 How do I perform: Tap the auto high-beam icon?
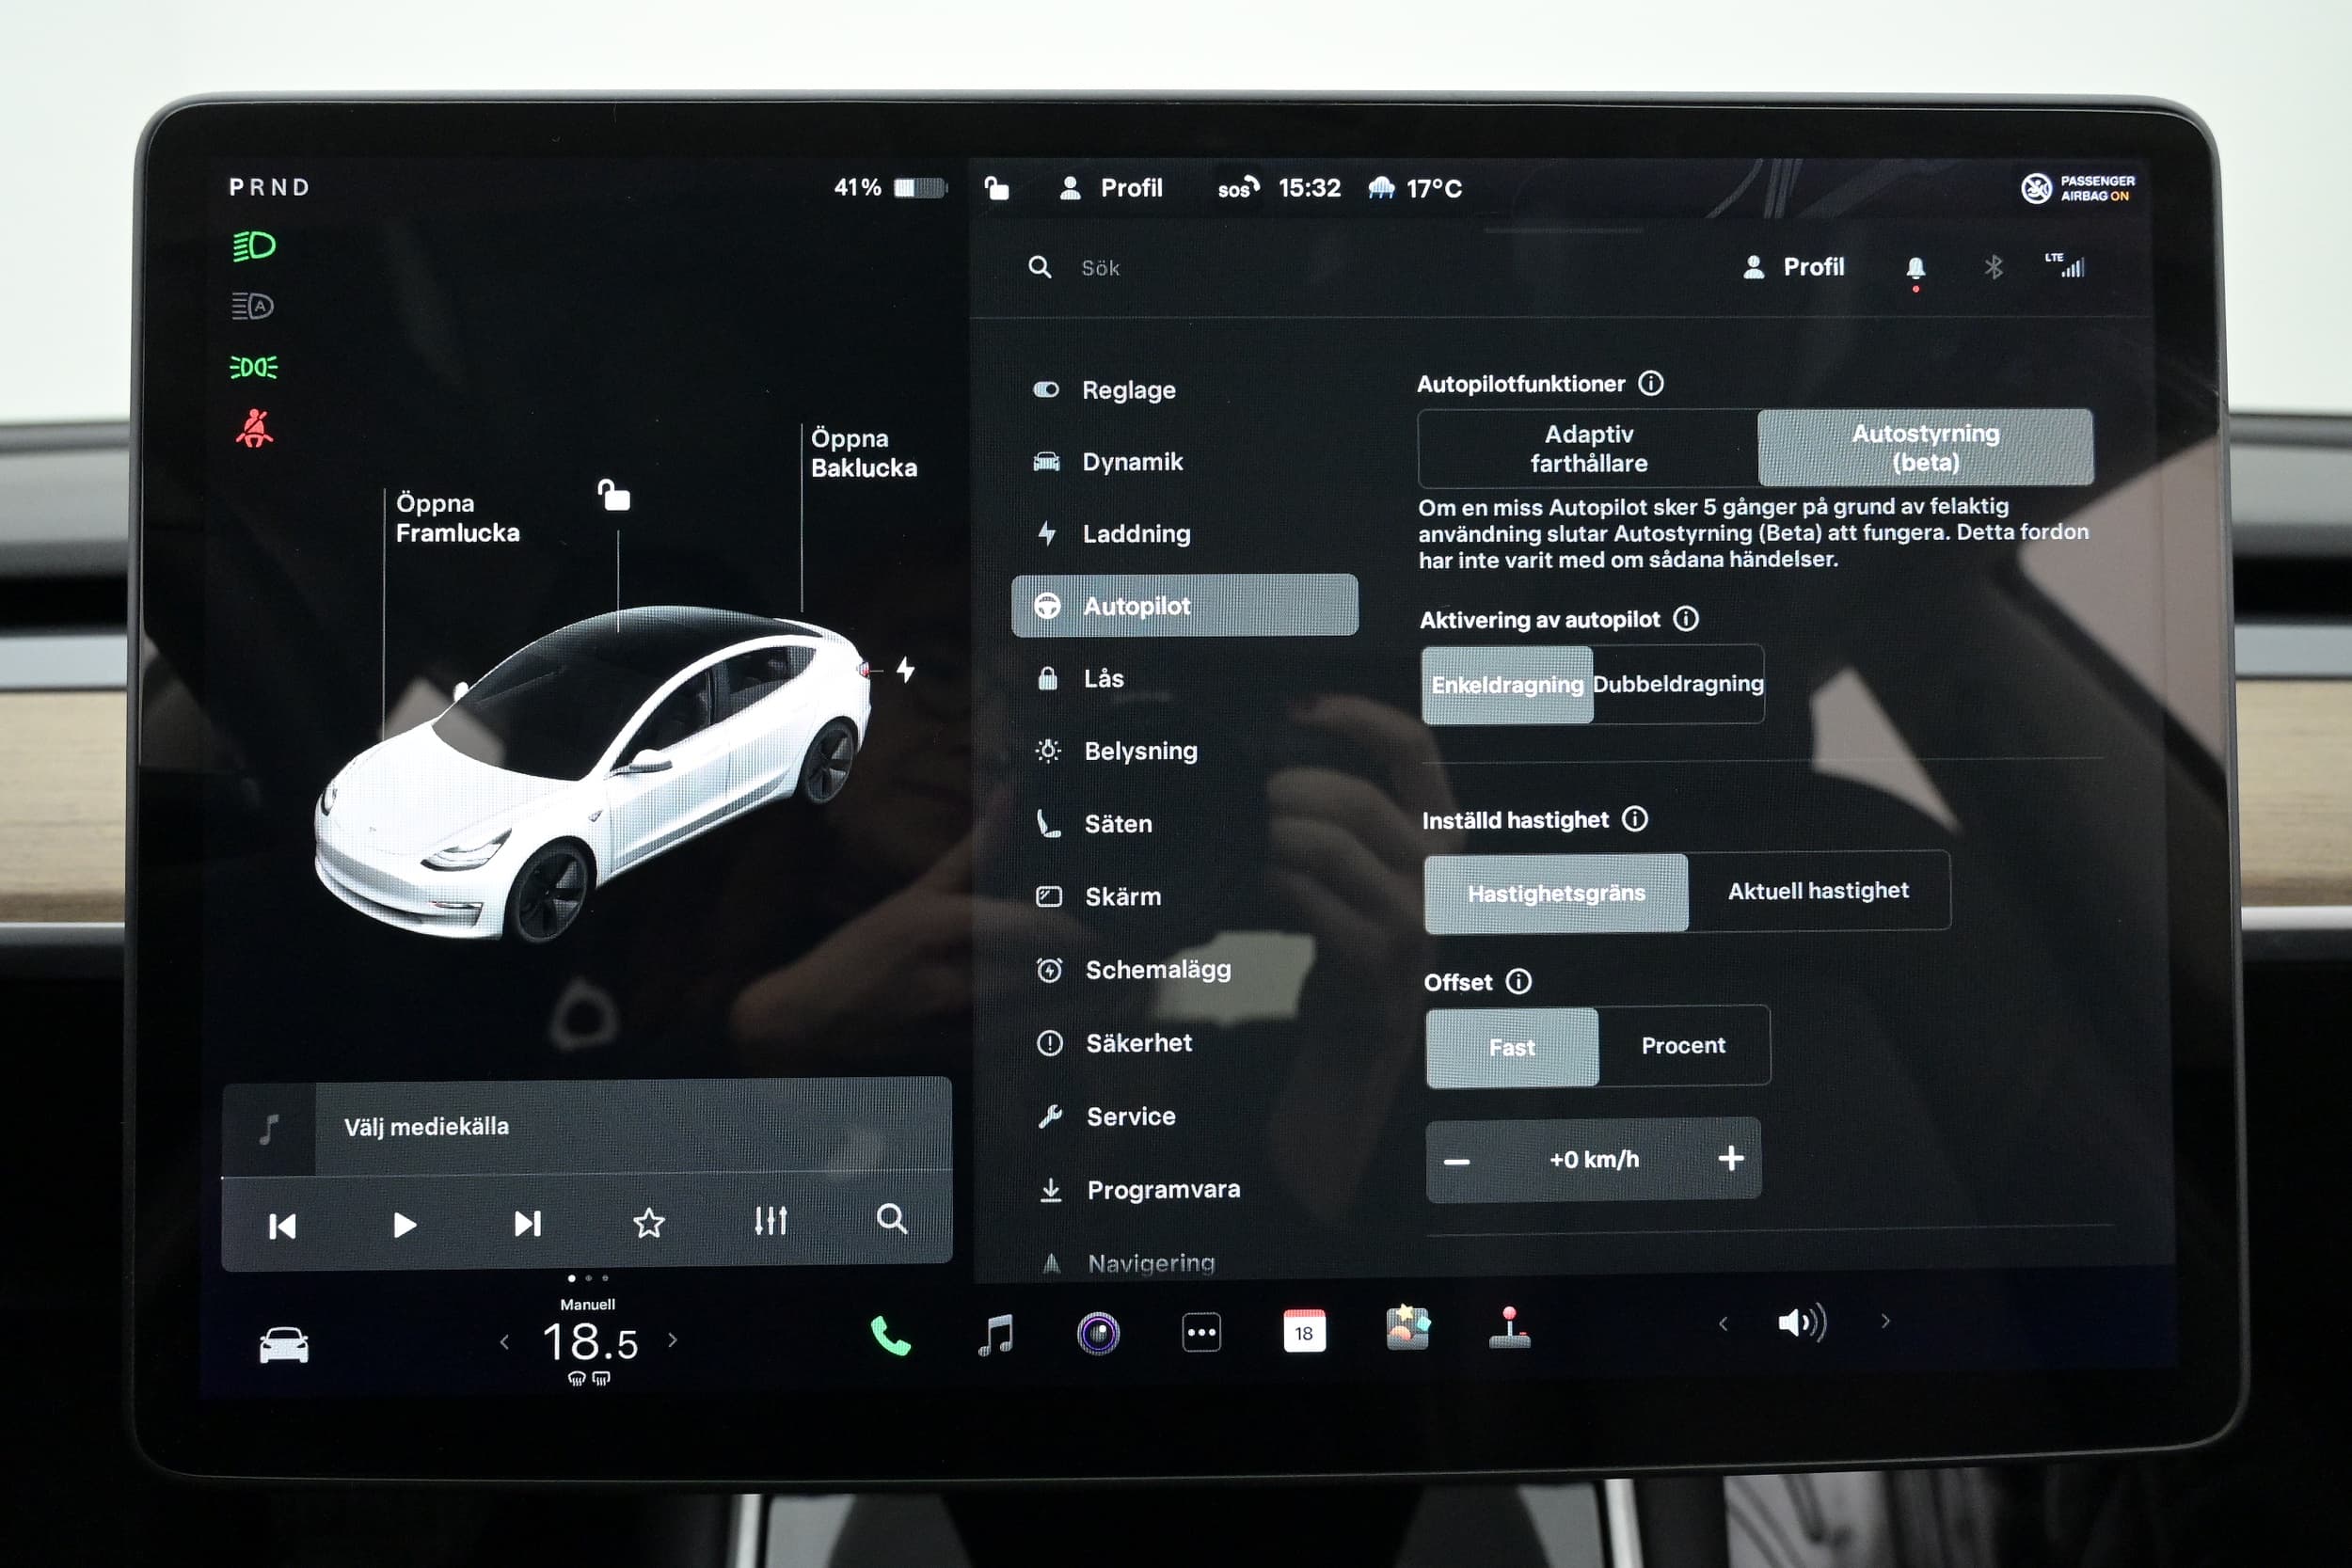point(252,306)
